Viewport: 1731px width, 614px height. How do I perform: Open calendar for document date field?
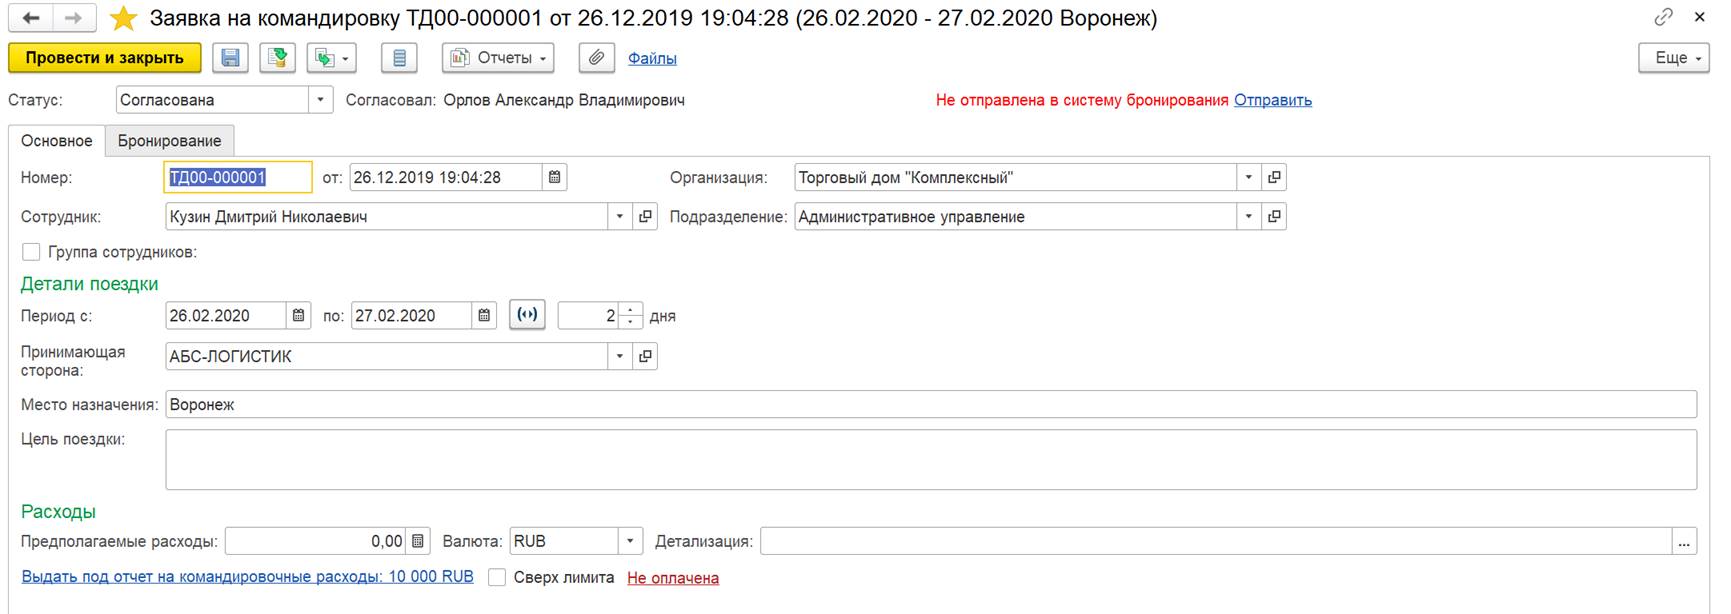[x=555, y=177]
